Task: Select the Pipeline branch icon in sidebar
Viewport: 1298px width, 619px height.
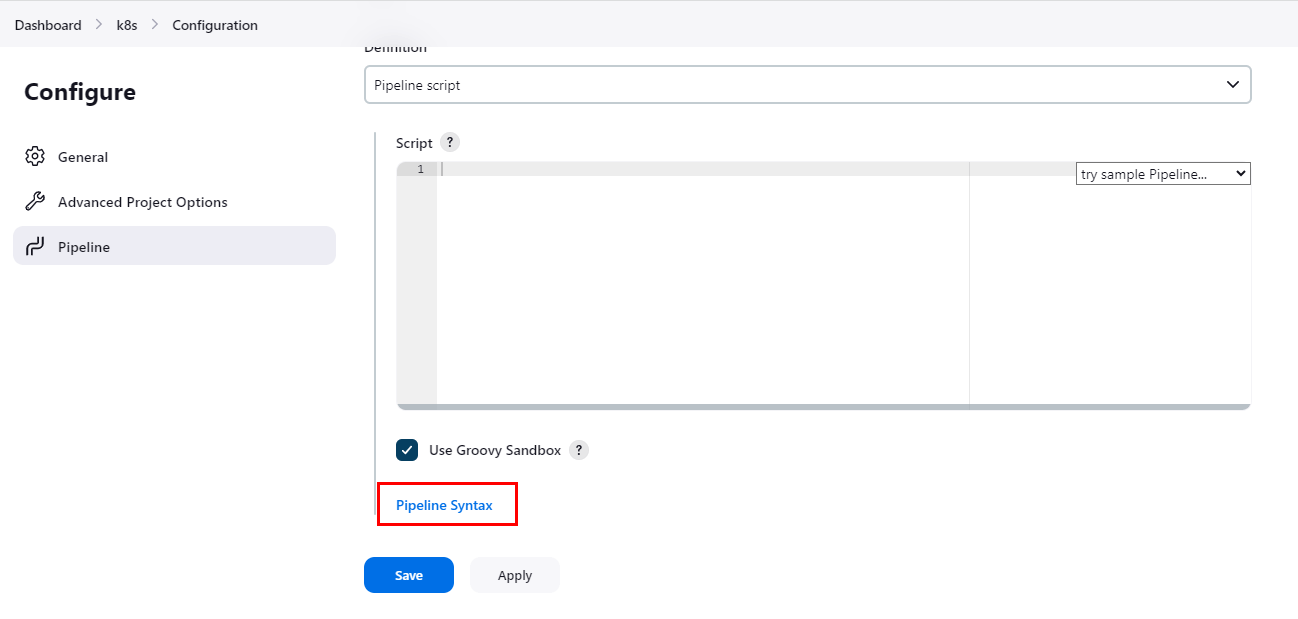Action: pos(35,246)
